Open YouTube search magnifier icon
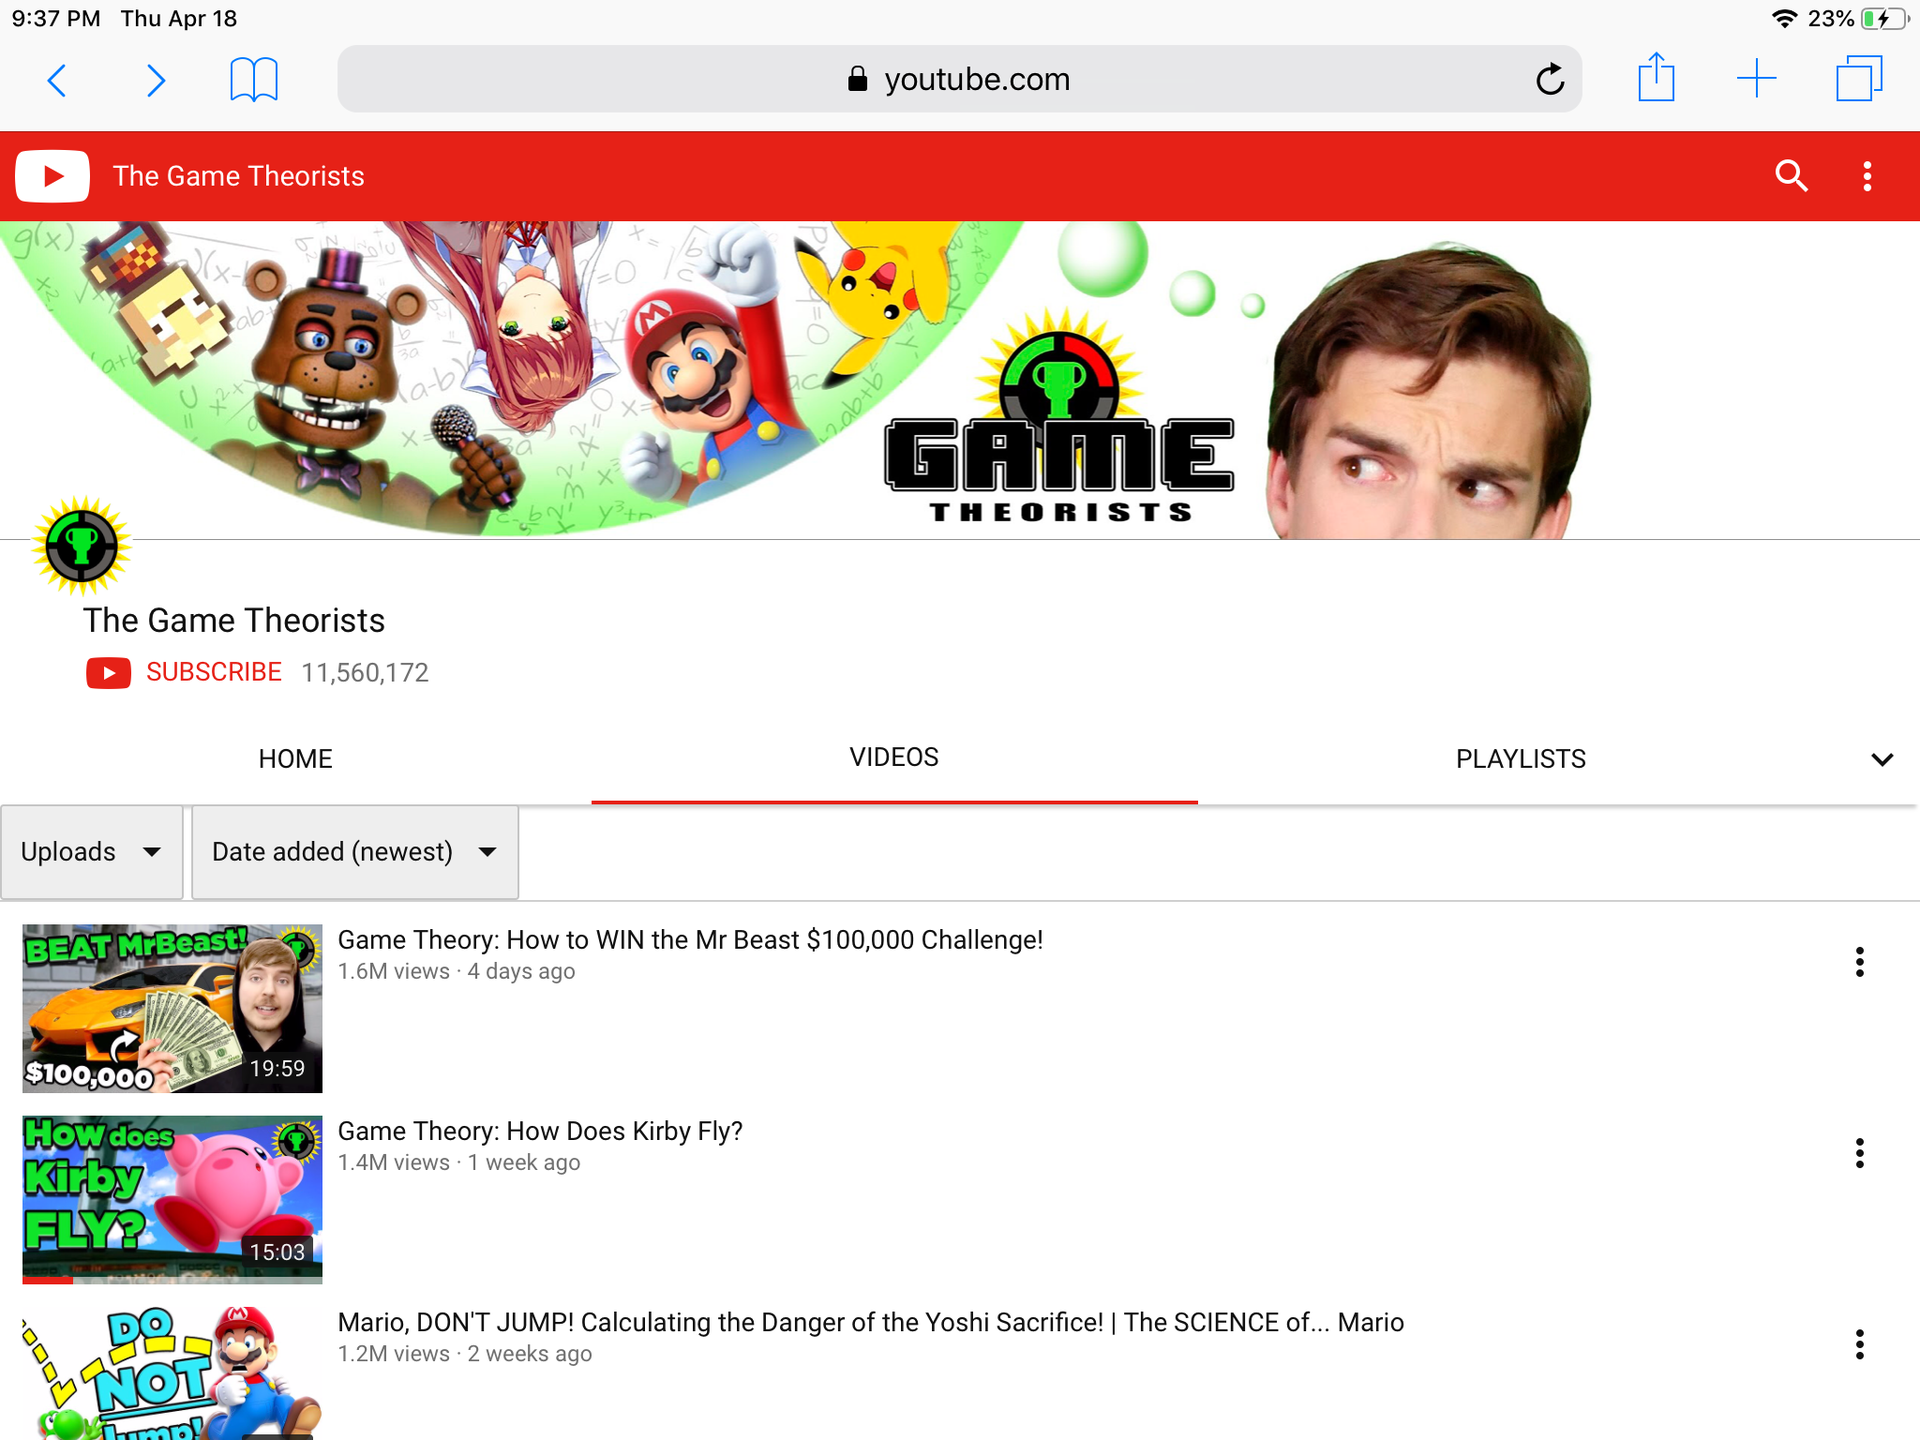Screen dimensions: 1920x1440 point(1791,176)
